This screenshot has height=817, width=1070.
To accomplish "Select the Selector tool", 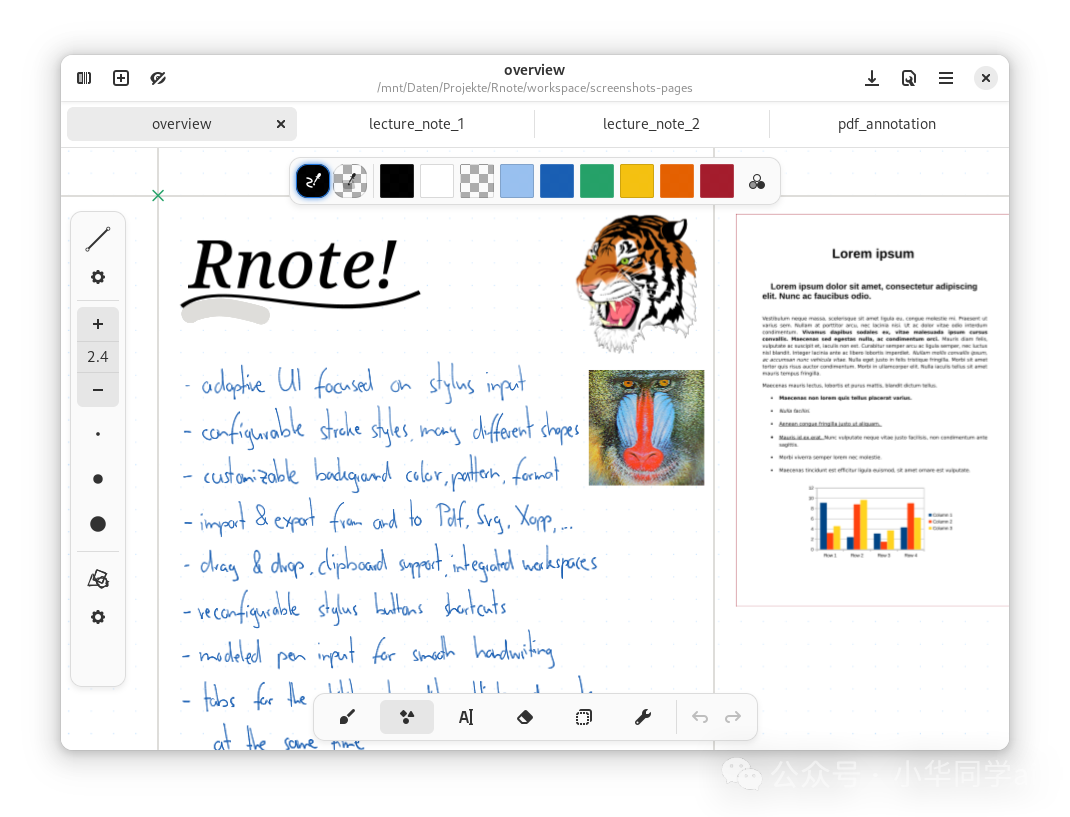I will 583,717.
